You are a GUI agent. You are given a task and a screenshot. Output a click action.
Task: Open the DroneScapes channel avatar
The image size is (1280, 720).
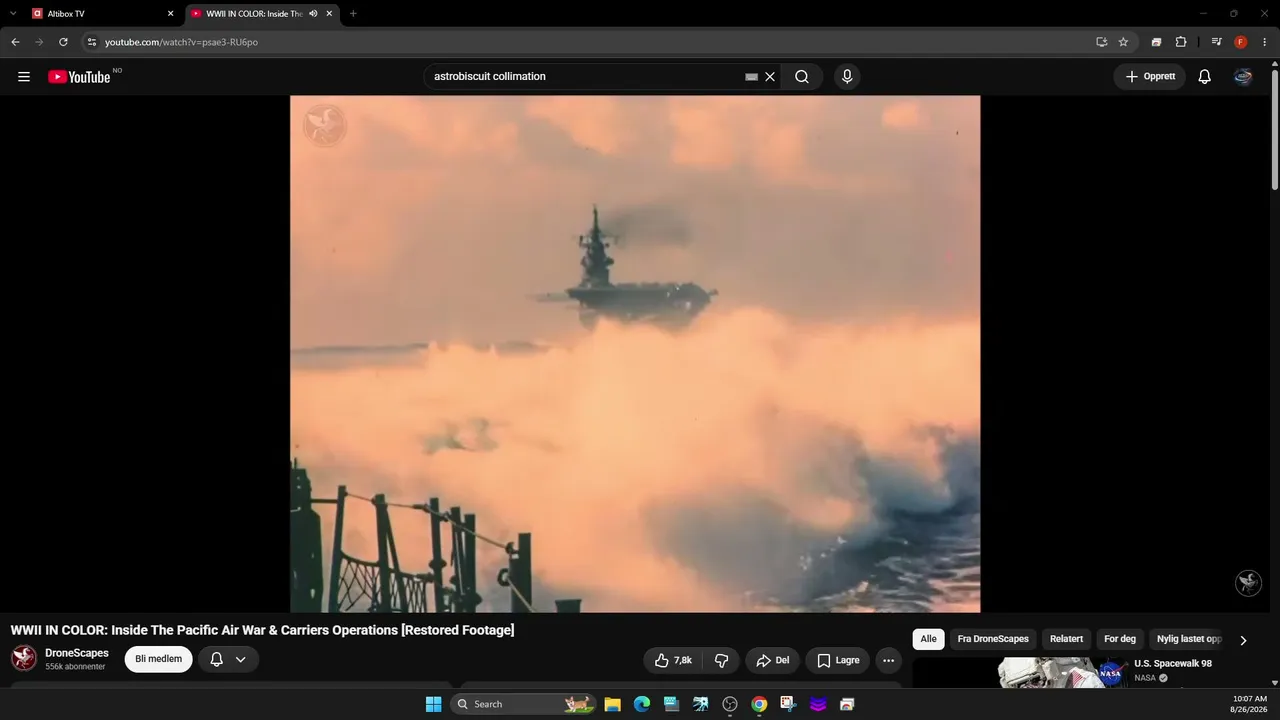coord(24,658)
